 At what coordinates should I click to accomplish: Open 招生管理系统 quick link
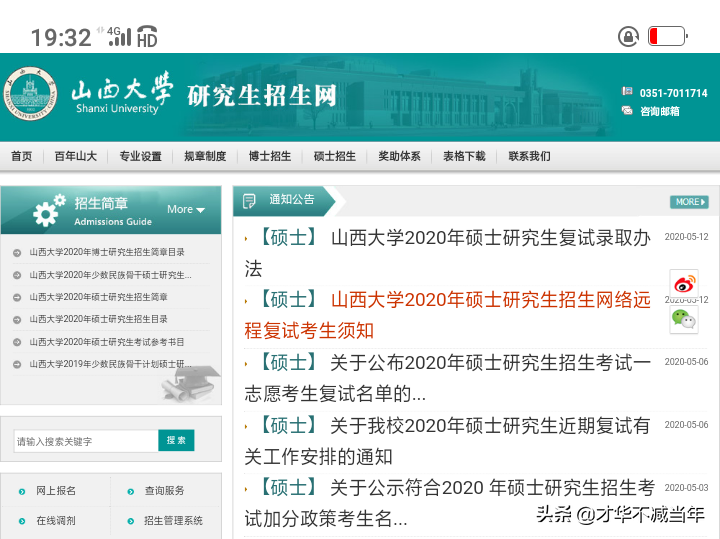[x=173, y=521]
